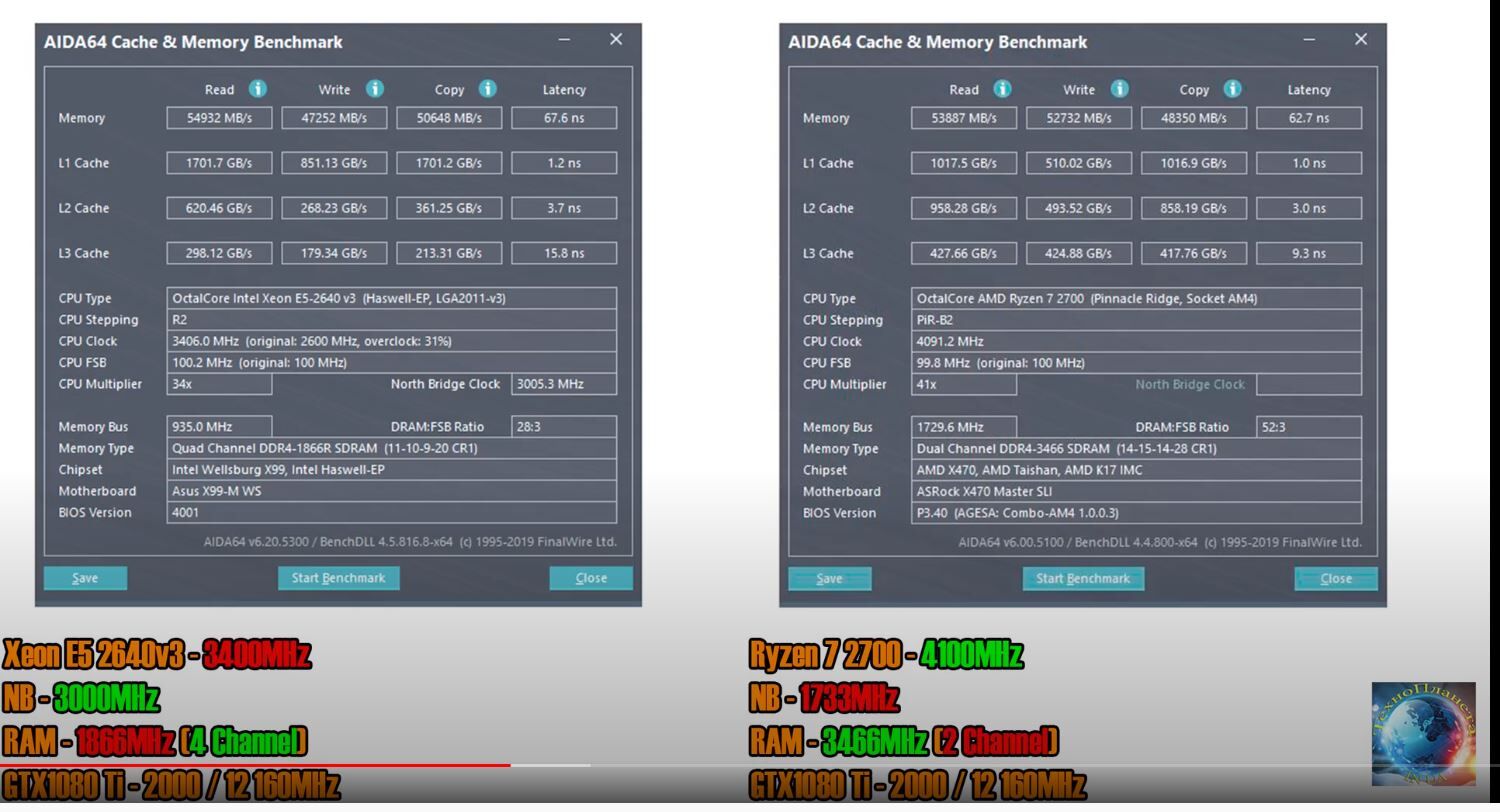Select L2 read value 958.28 GB/s
The height and width of the screenshot is (812, 1500).
(964, 208)
